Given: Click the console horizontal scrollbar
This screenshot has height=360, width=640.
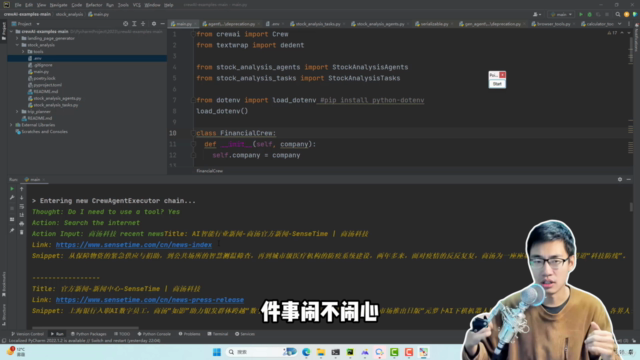Looking at the screenshot, I should pos(85,328).
